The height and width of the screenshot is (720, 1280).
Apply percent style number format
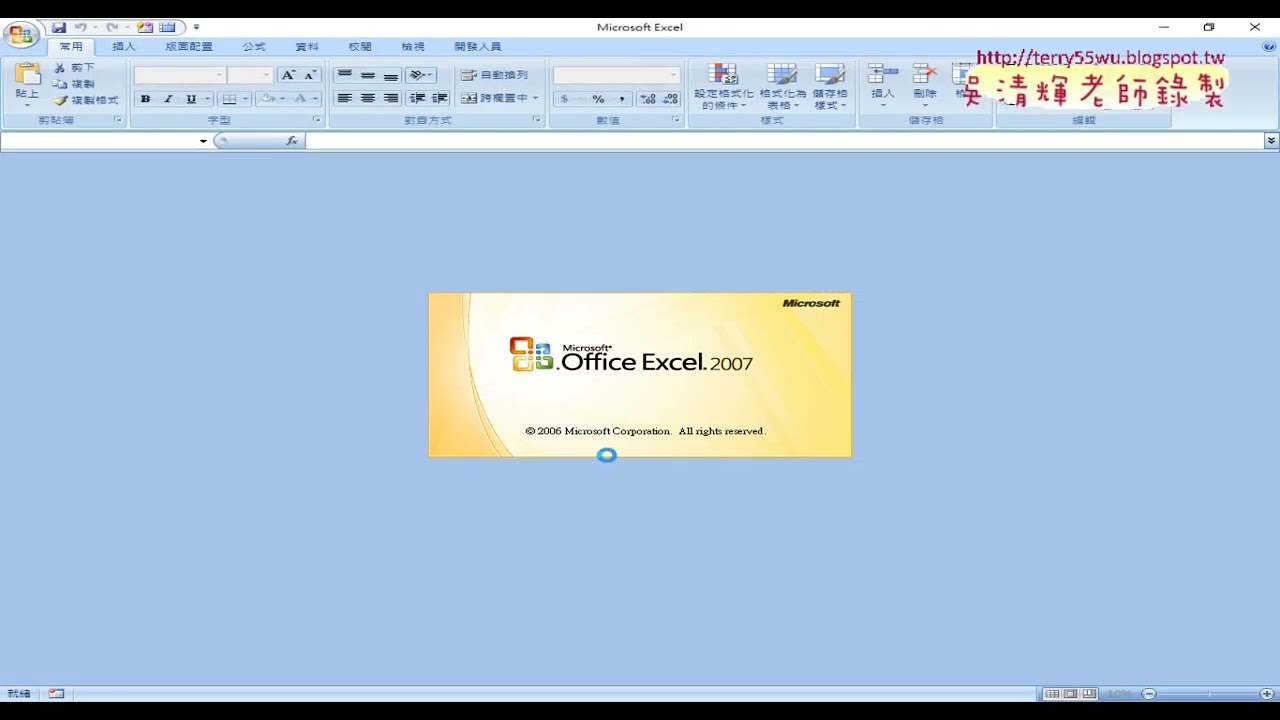pyautogui.click(x=598, y=99)
